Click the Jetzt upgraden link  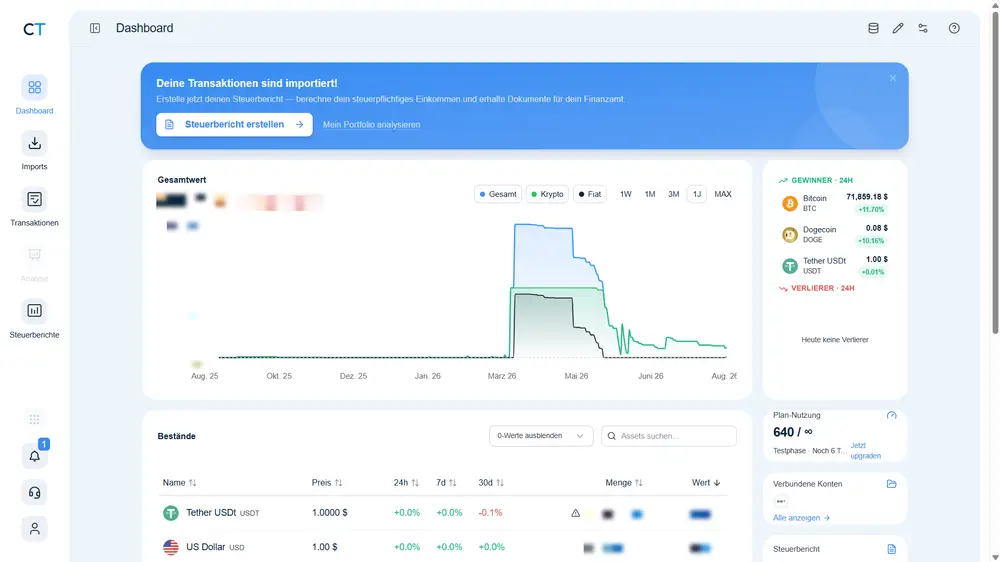(x=865, y=450)
